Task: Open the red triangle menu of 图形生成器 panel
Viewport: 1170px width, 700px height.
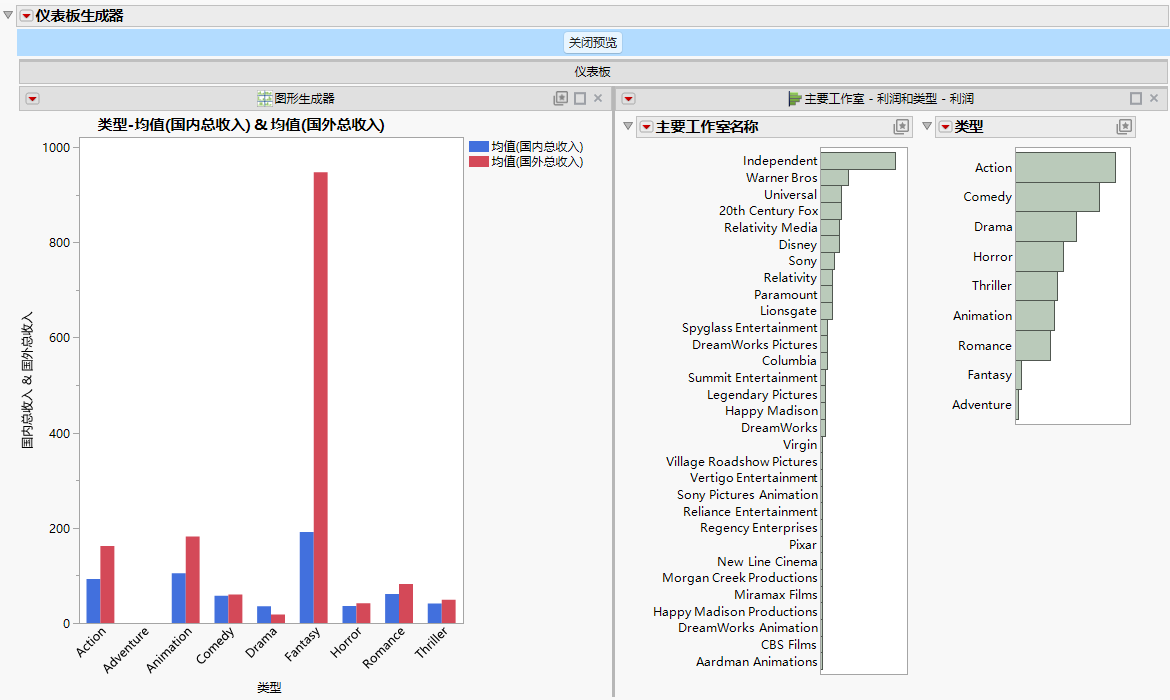Action: pos(32,99)
